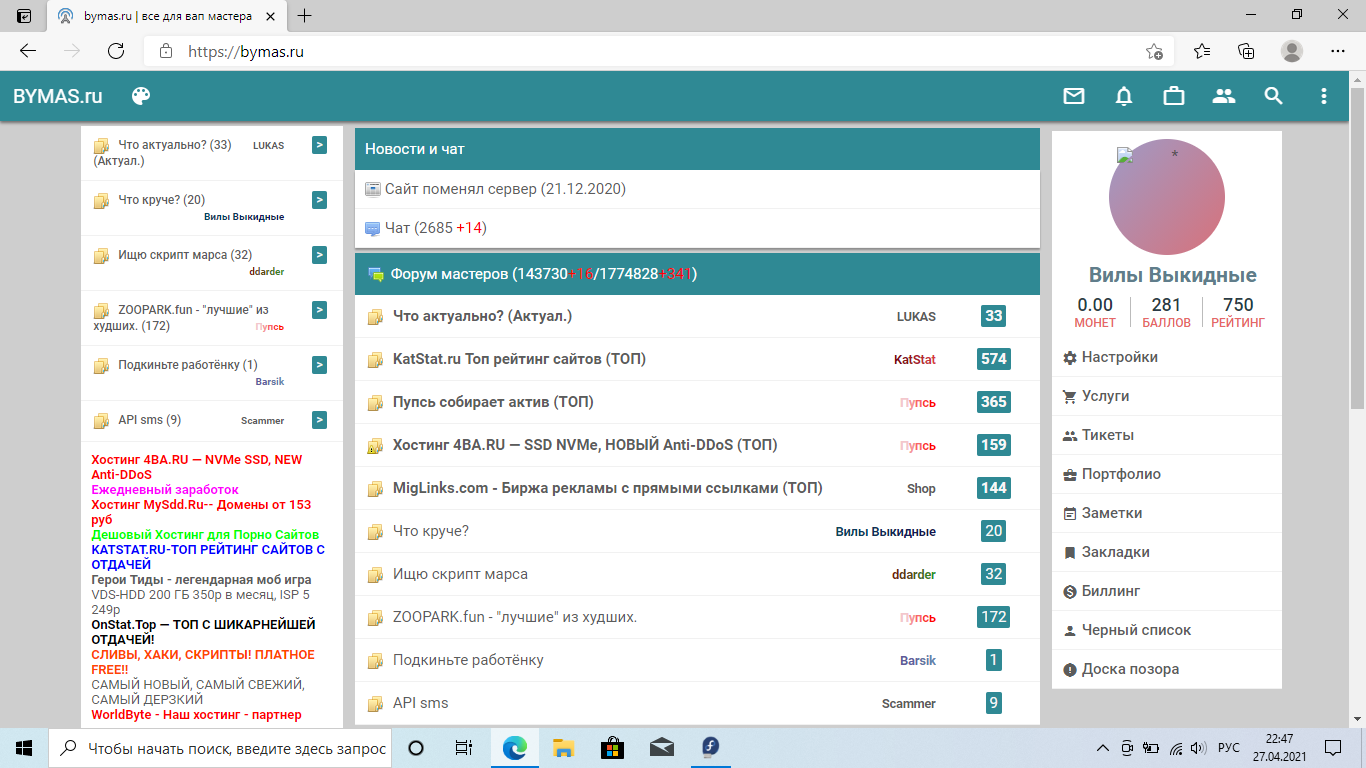Open the Настройки menu item
The height and width of the screenshot is (768, 1366).
click(x=1119, y=357)
